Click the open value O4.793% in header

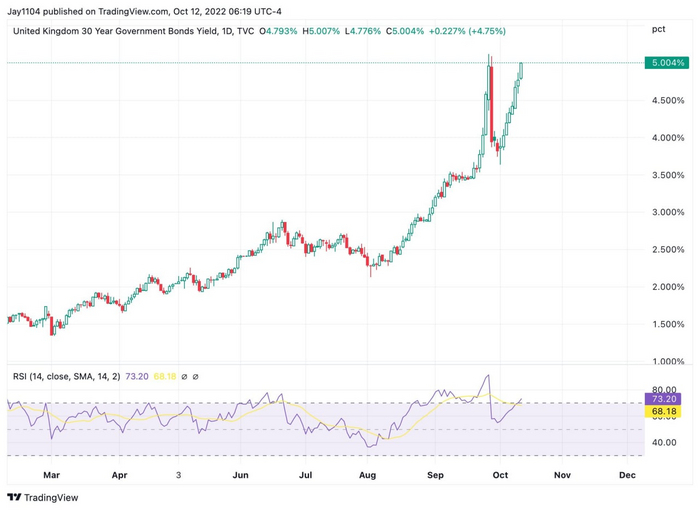coord(278,31)
